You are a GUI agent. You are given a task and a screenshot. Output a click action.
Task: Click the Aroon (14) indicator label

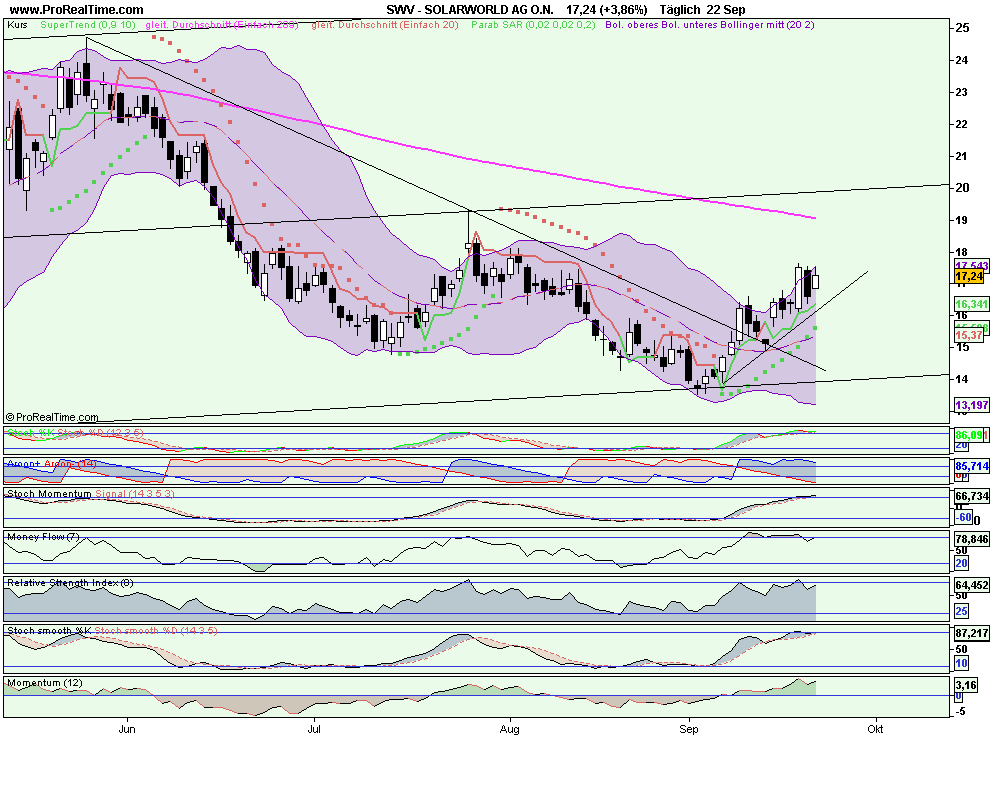pos(51,464)
